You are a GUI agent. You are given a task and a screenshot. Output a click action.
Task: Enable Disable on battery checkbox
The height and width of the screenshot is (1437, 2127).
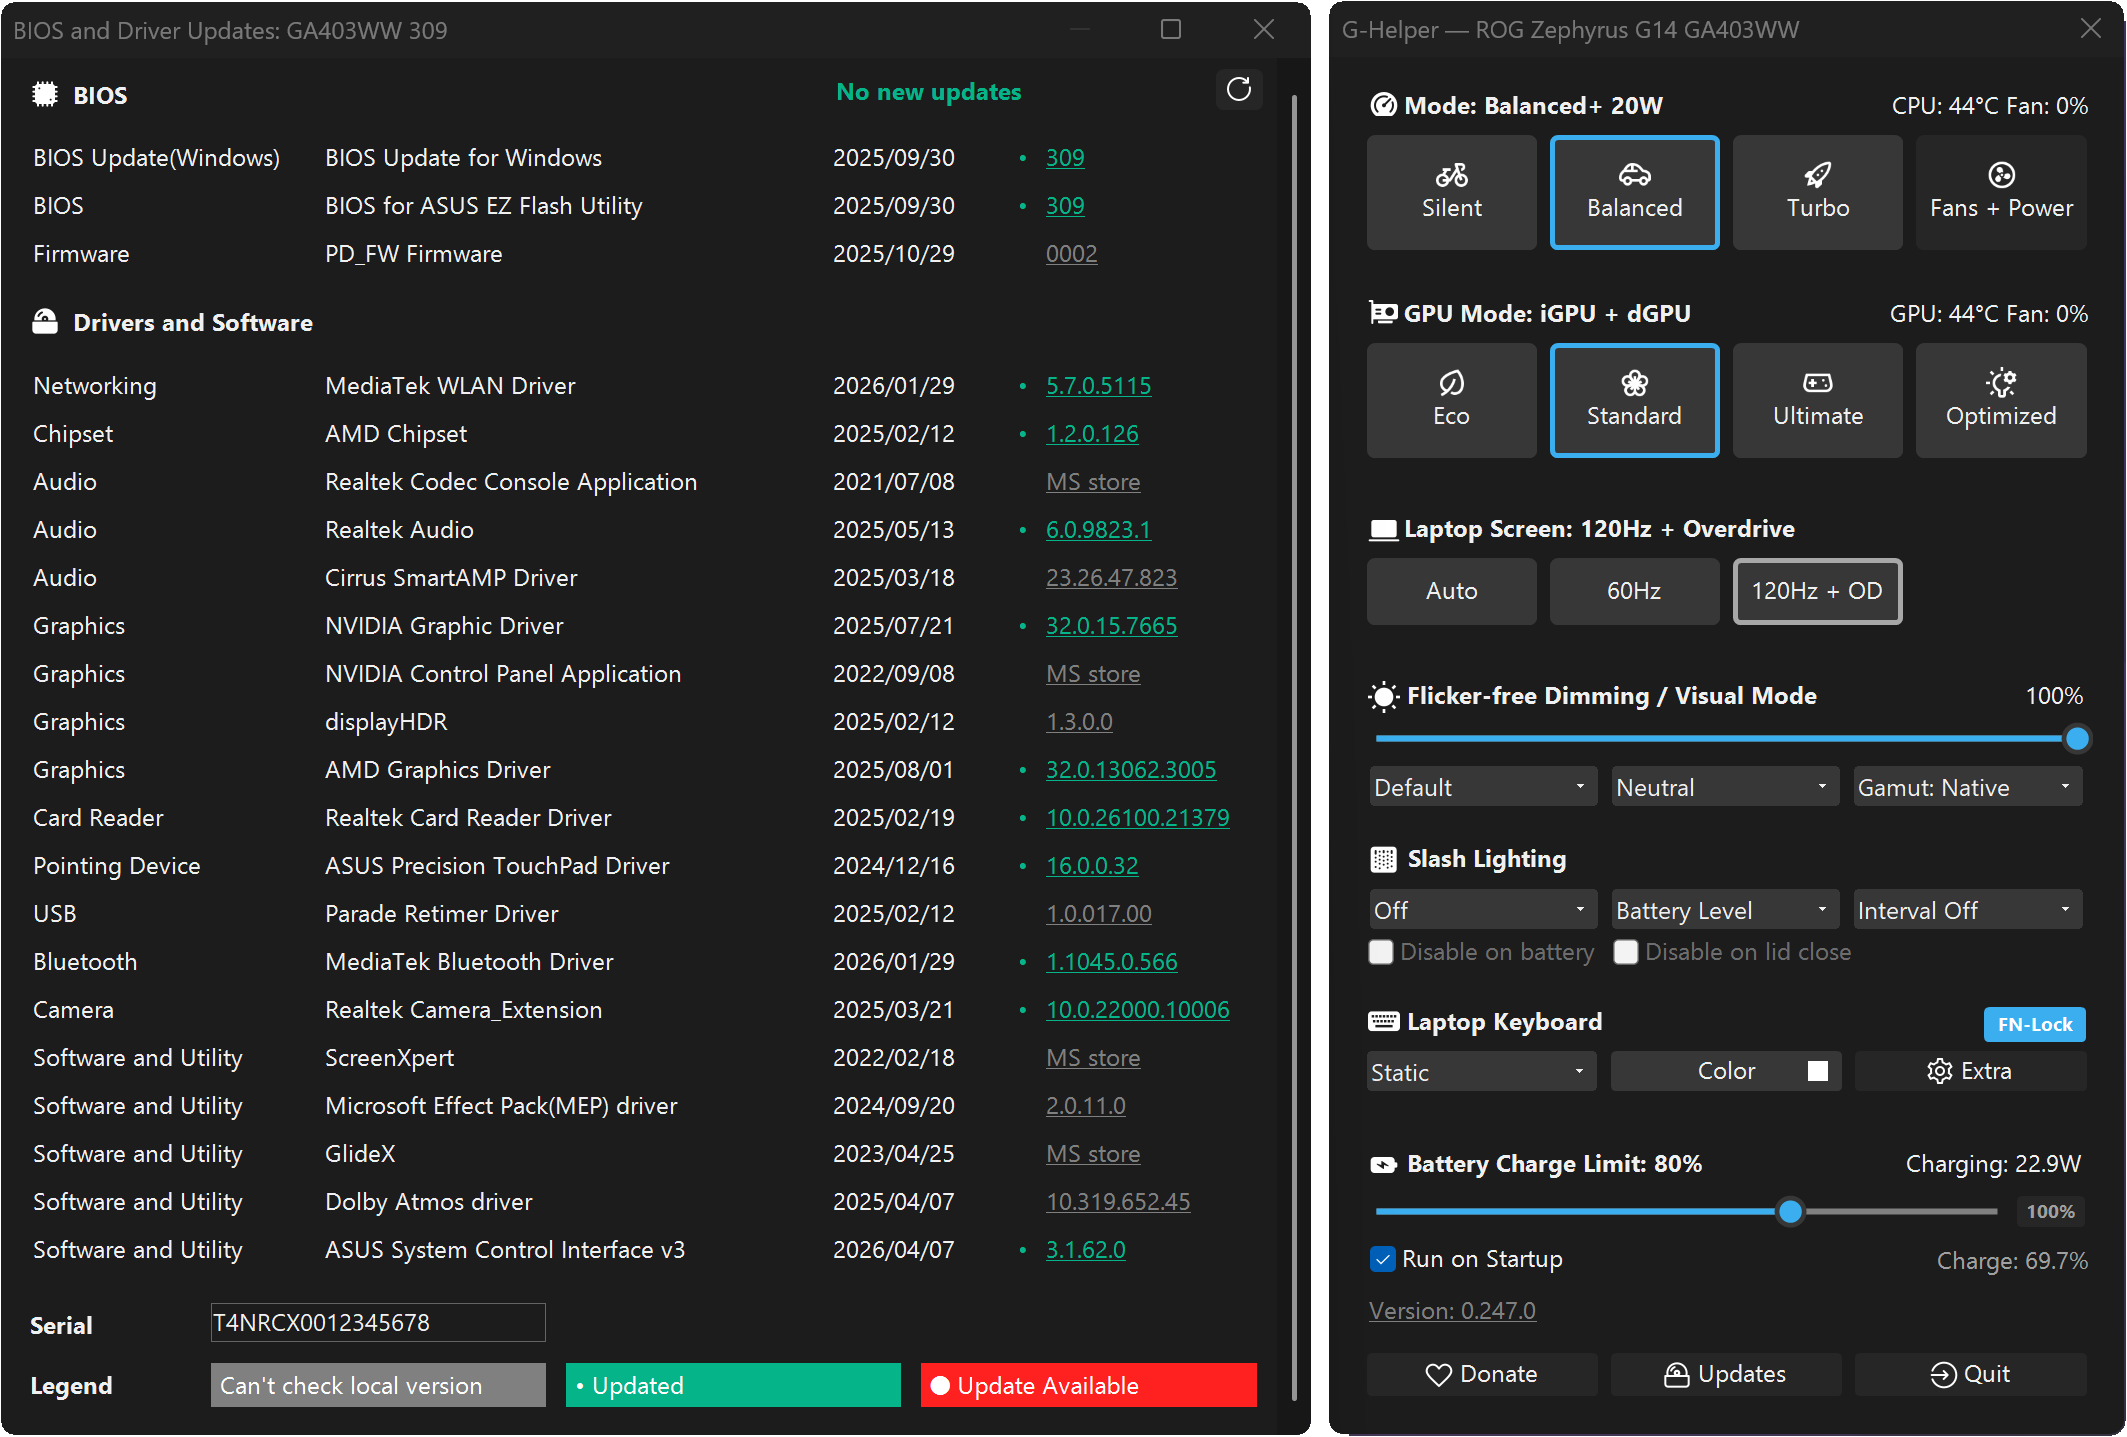[1381, 952]
